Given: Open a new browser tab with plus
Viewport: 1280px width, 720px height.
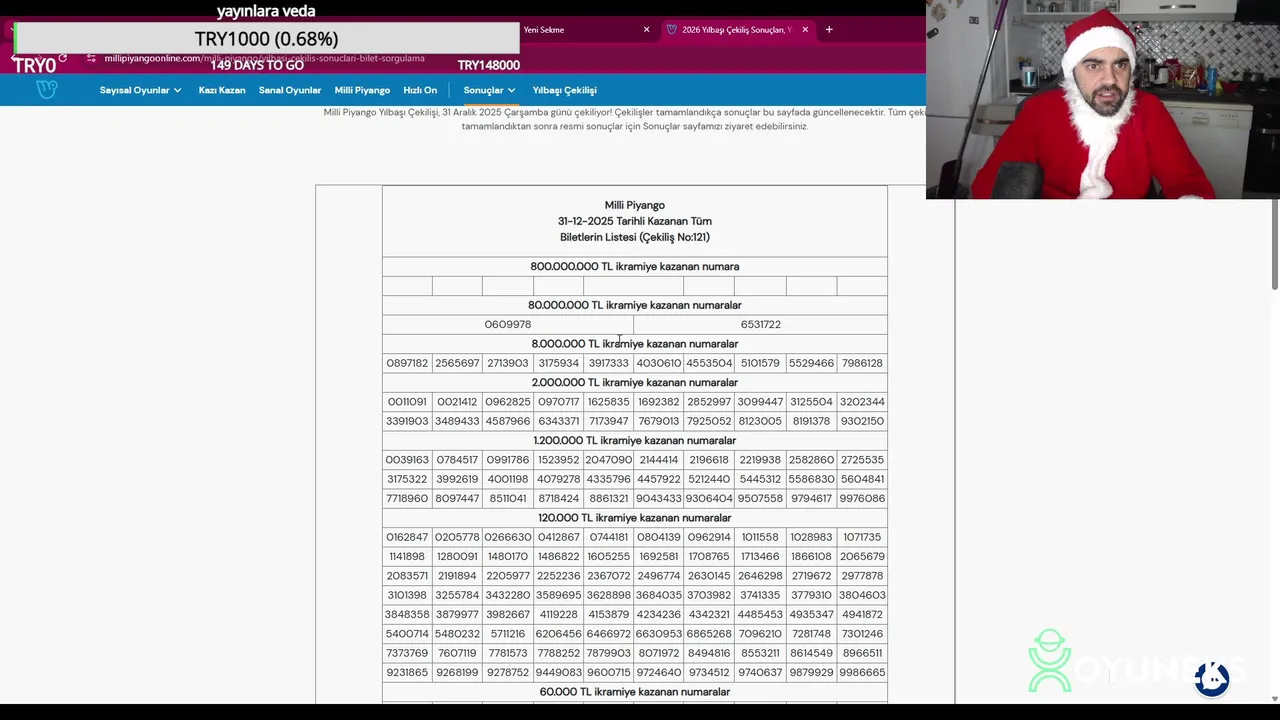Looking at the screenshot, I should (829, 30).
